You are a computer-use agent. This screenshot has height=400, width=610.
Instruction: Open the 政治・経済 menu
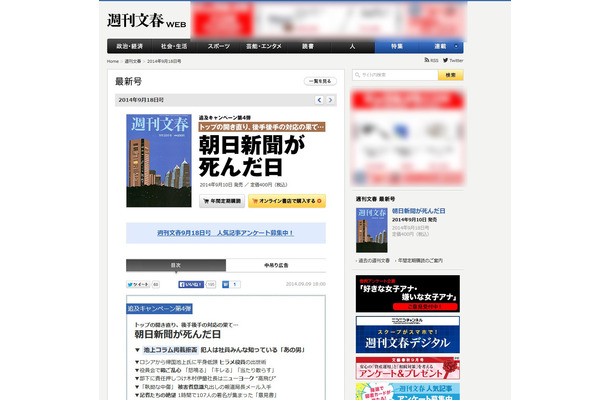pos(130,46)
